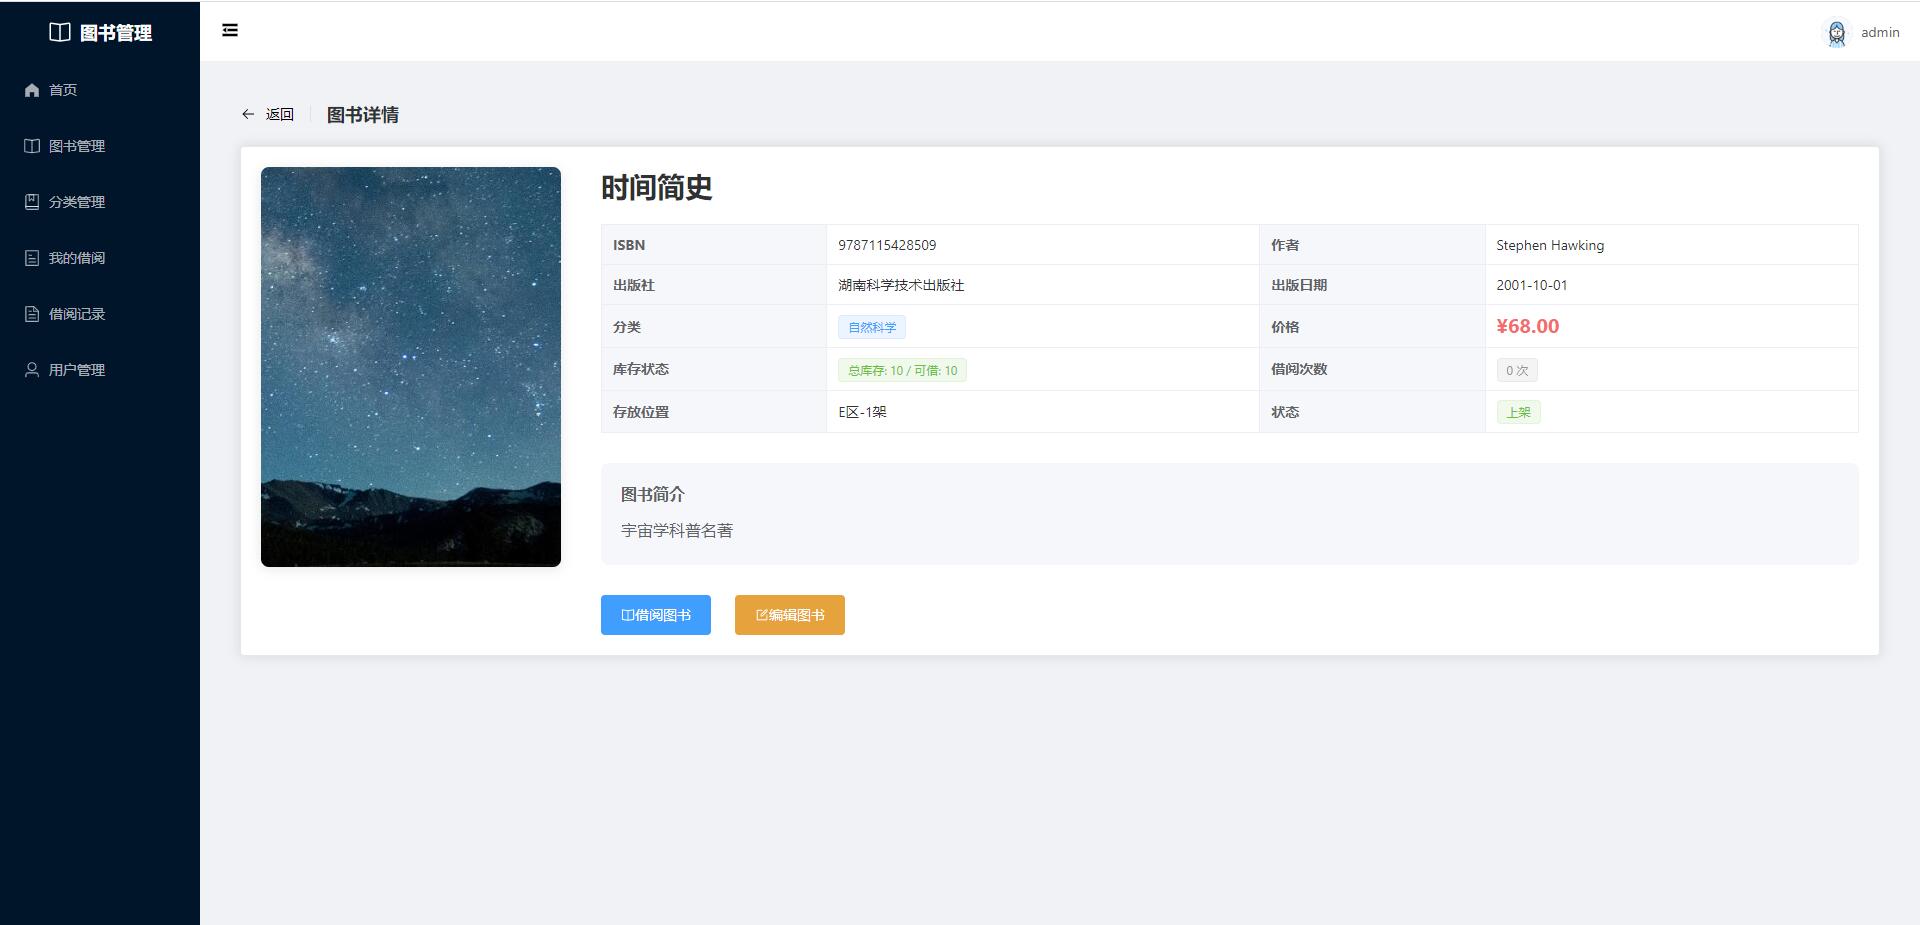The width and height of the screenshot is (1920, 925).
Task: Click the book cover thumbnail image
Action: (x=410, y=366)
